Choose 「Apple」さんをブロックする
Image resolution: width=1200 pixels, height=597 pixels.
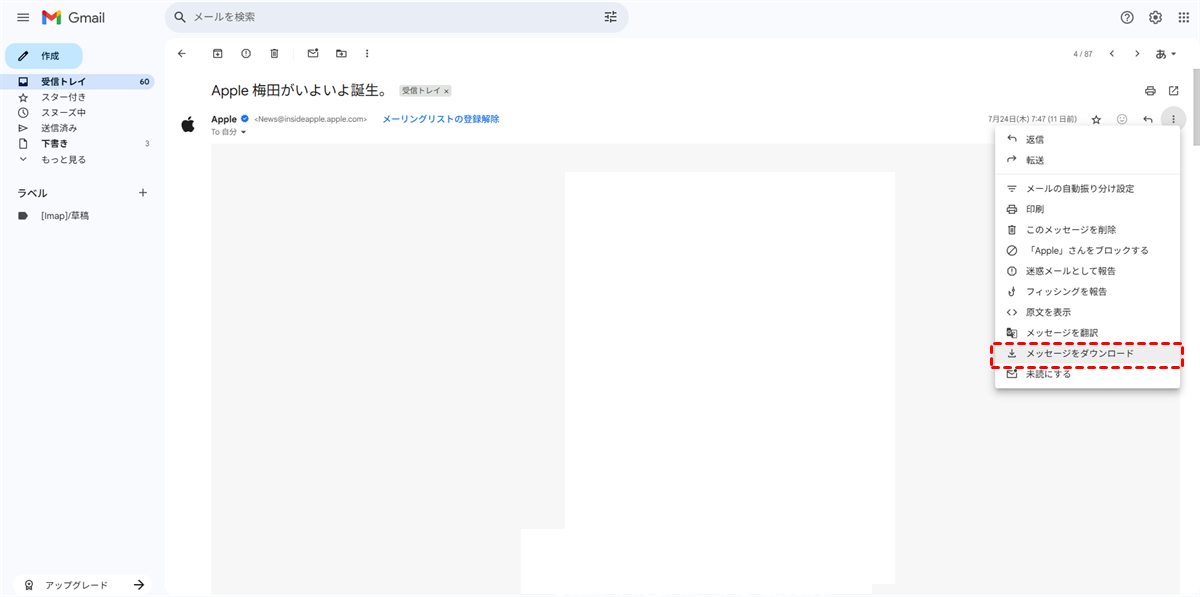click(x=1087, y=250)
